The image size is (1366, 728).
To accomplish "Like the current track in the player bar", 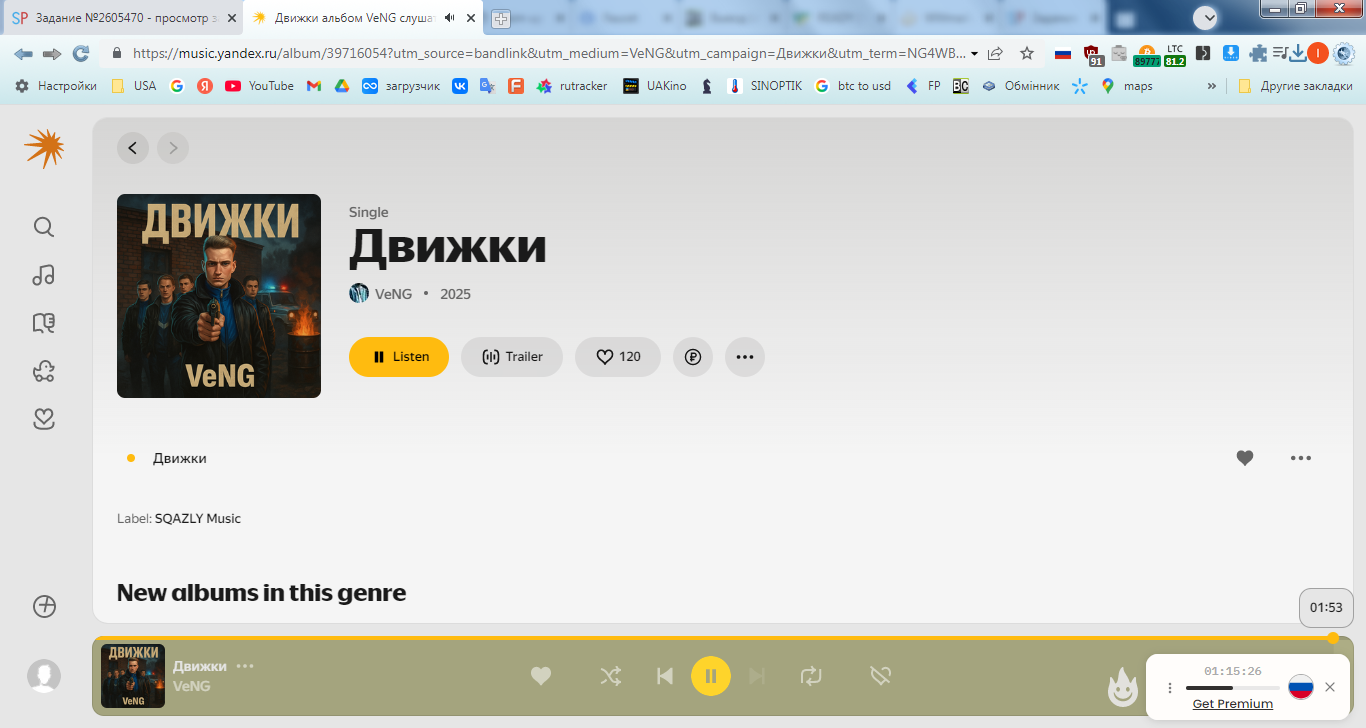I will (x=541, y=676).
